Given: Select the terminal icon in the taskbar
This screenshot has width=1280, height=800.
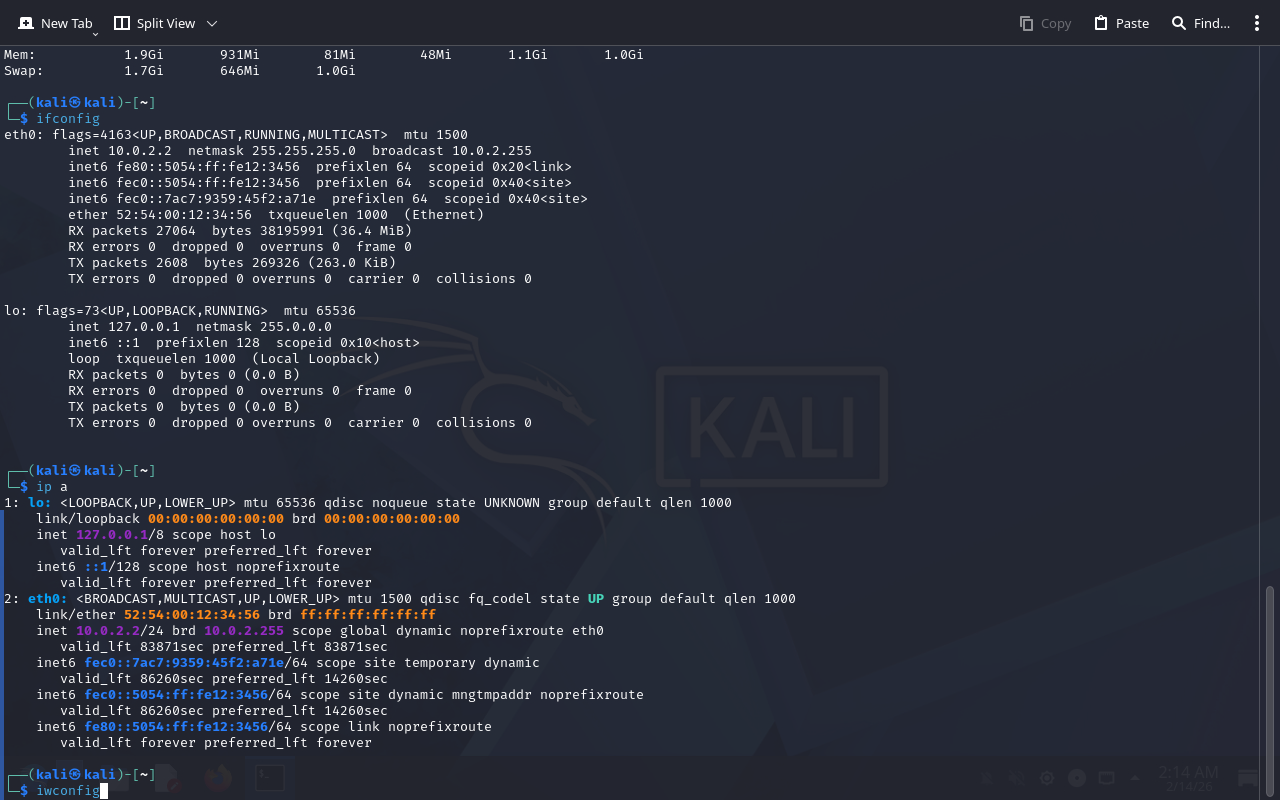Looking at the screenshot, I should (269, 778).
